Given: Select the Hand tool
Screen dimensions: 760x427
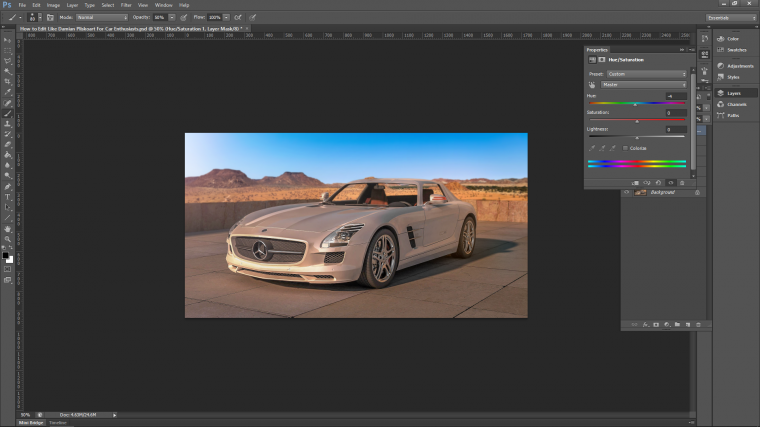Looking at the screenshot, I should (7, 229).
